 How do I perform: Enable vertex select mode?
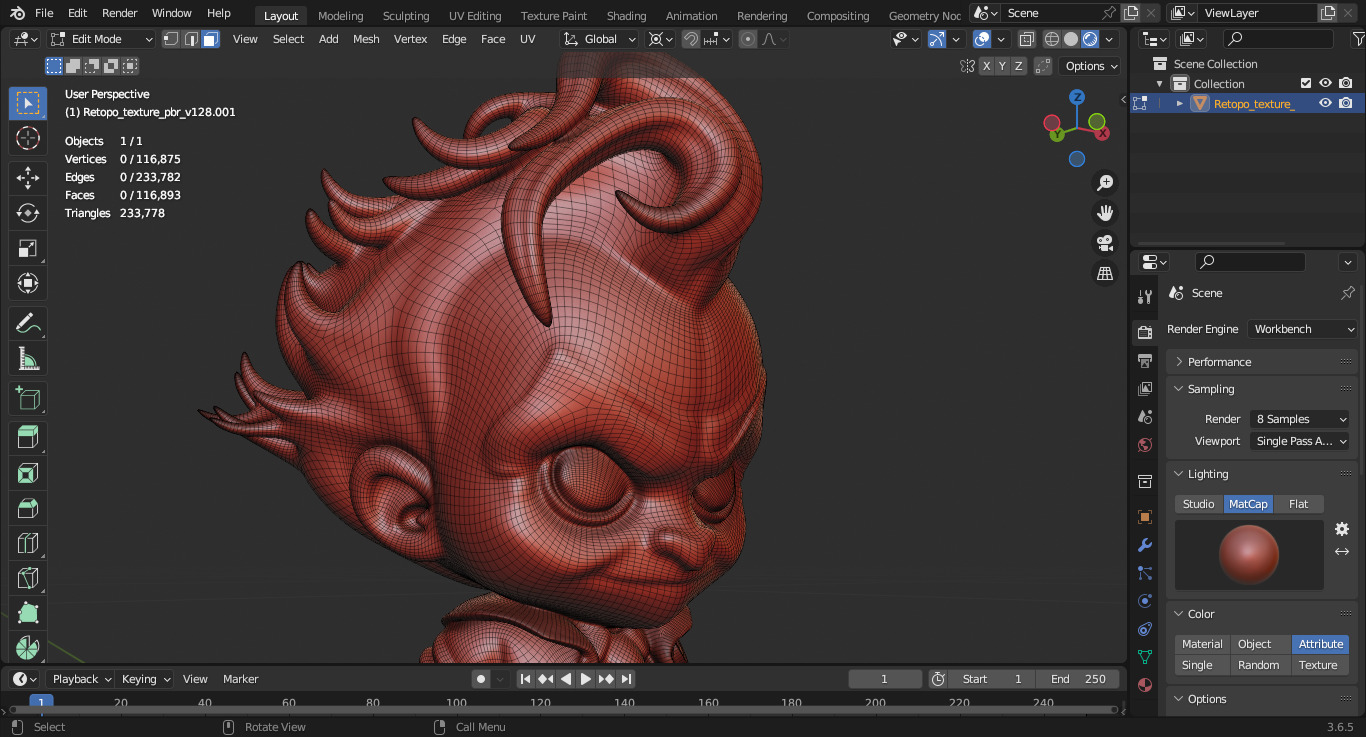[x=171, y=39]
